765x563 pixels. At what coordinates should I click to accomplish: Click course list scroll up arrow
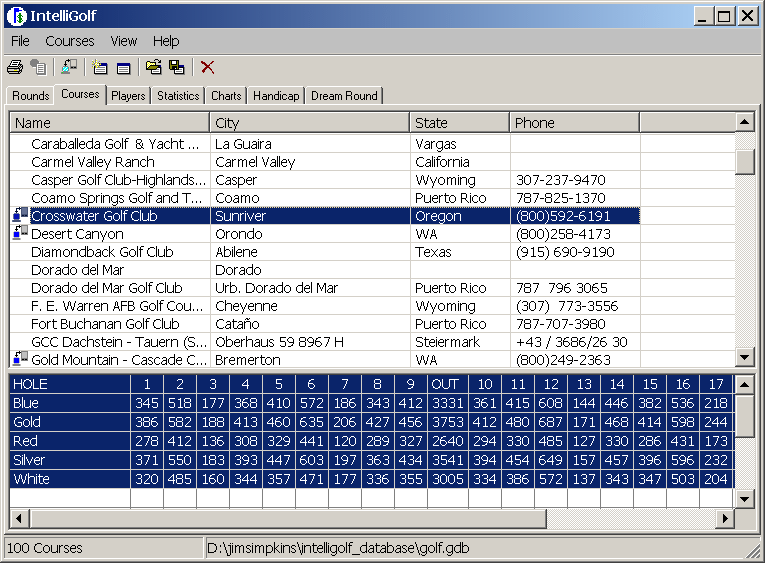point(745,121)
